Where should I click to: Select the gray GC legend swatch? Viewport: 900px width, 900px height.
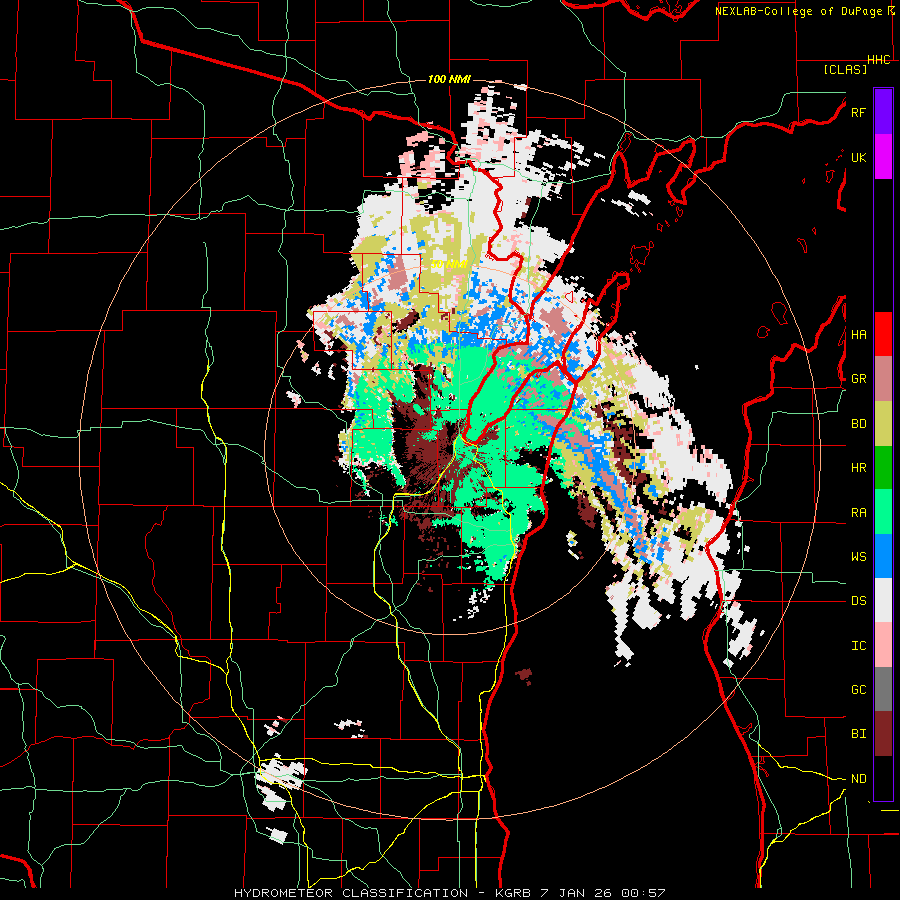pos(883,690)
